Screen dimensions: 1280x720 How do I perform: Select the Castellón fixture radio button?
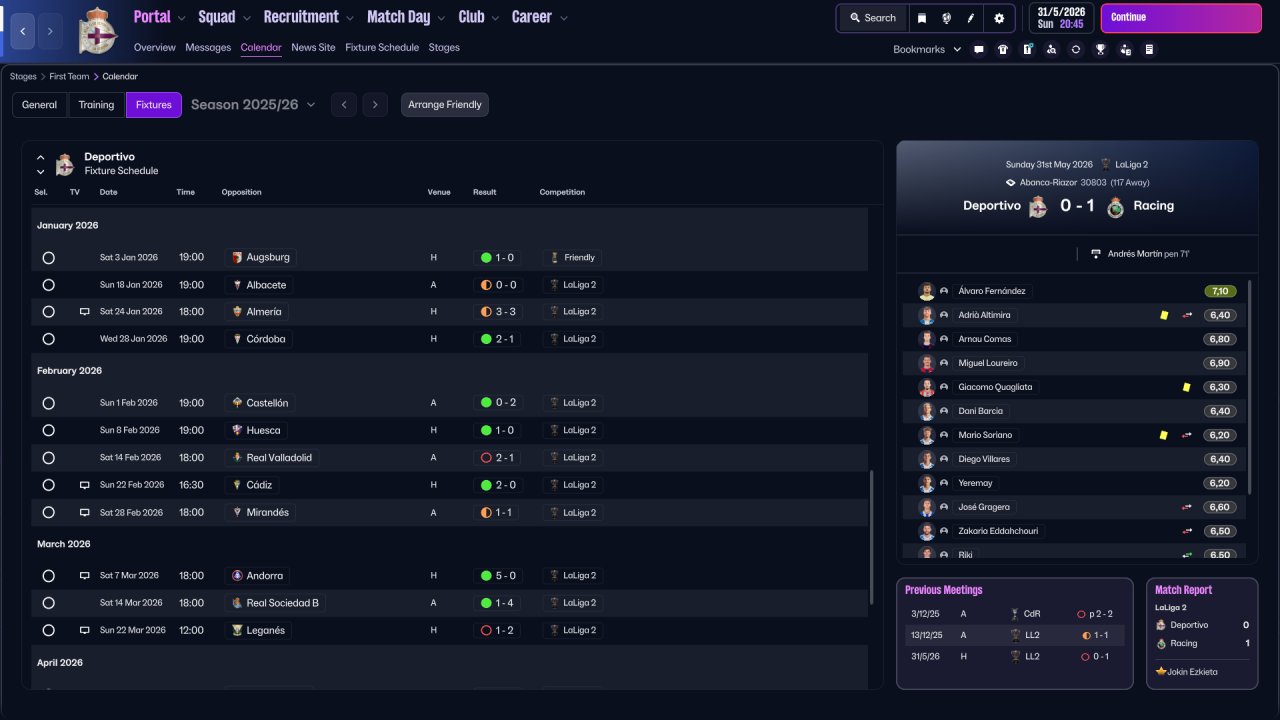pyautogui.click(x=48, y=403)
